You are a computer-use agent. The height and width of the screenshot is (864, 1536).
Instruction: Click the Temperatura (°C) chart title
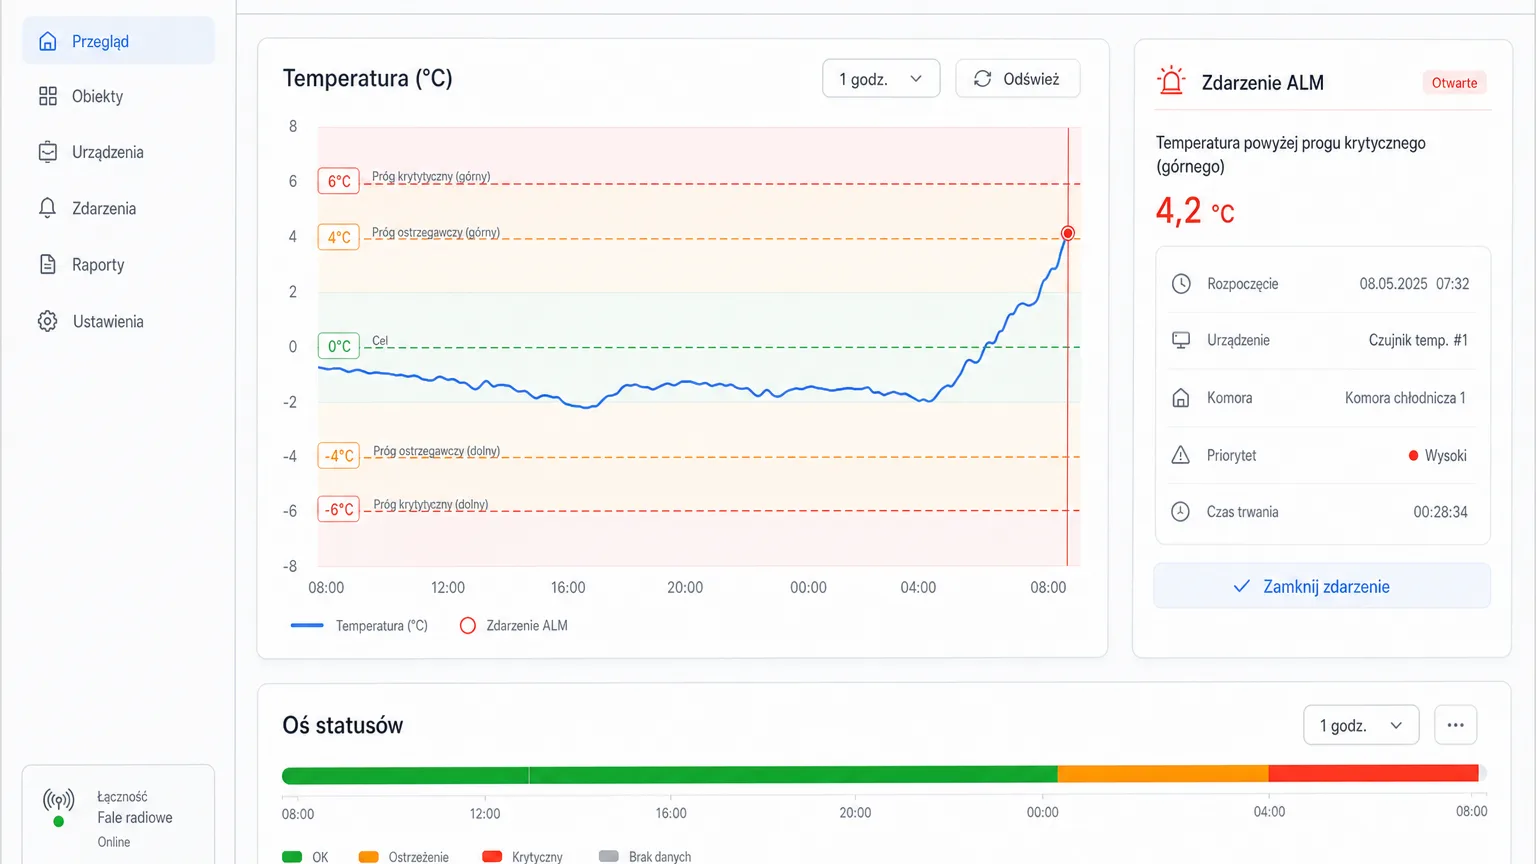367,78
